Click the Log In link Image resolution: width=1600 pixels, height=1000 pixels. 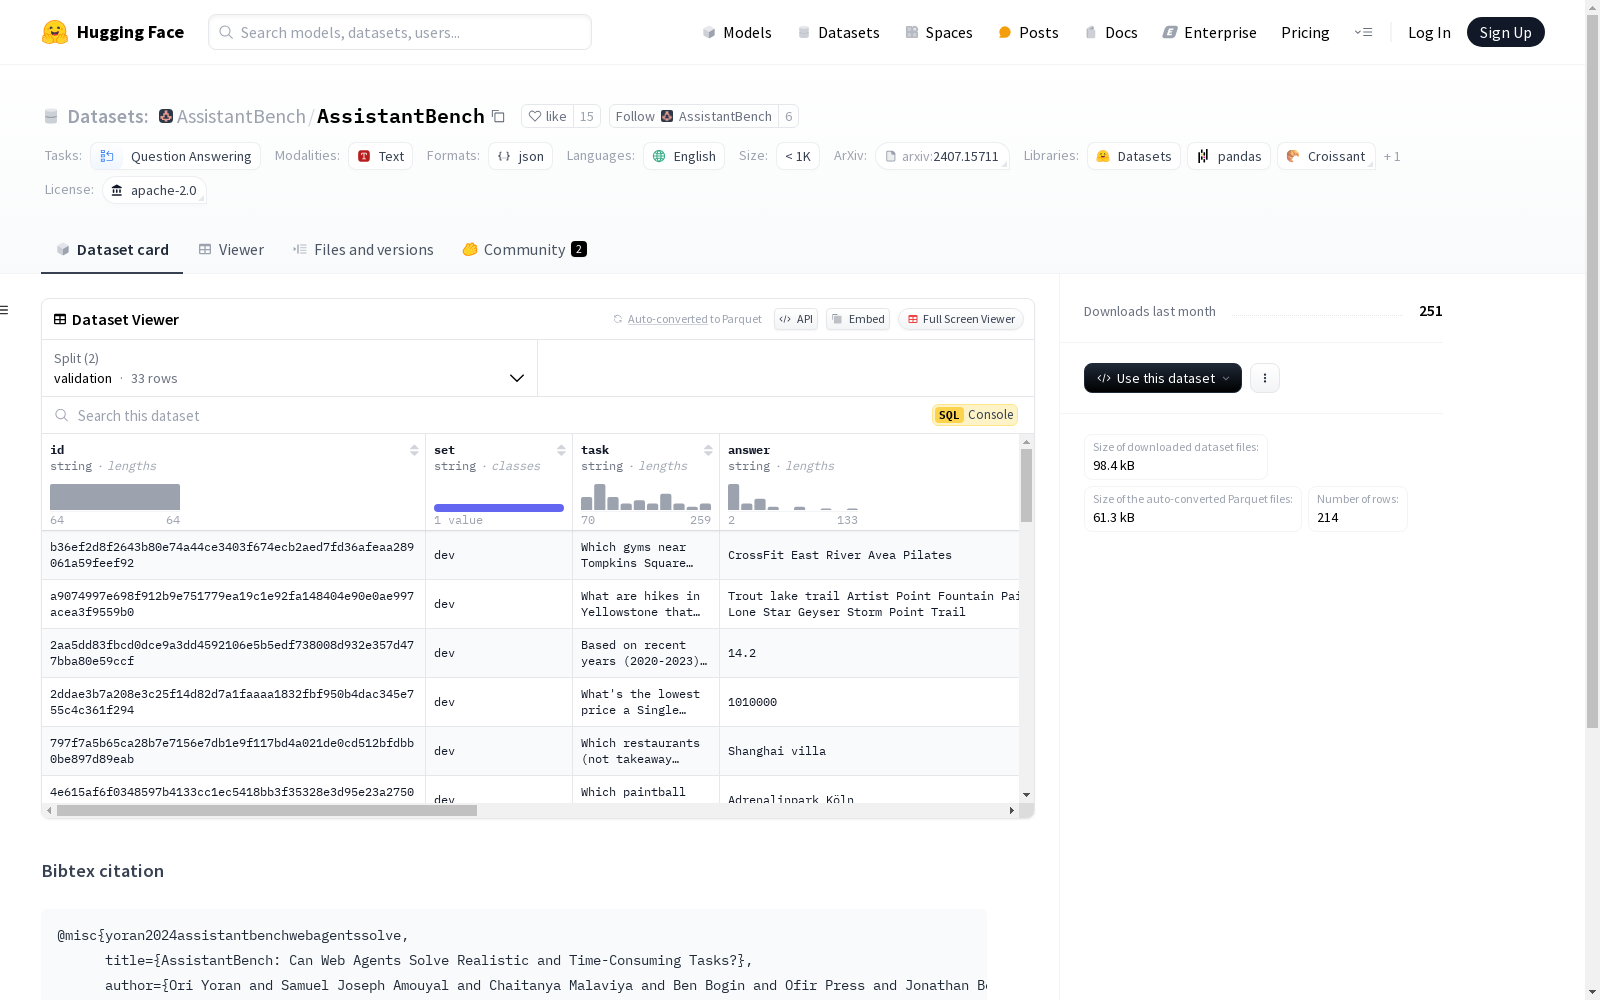(1429, 32)
